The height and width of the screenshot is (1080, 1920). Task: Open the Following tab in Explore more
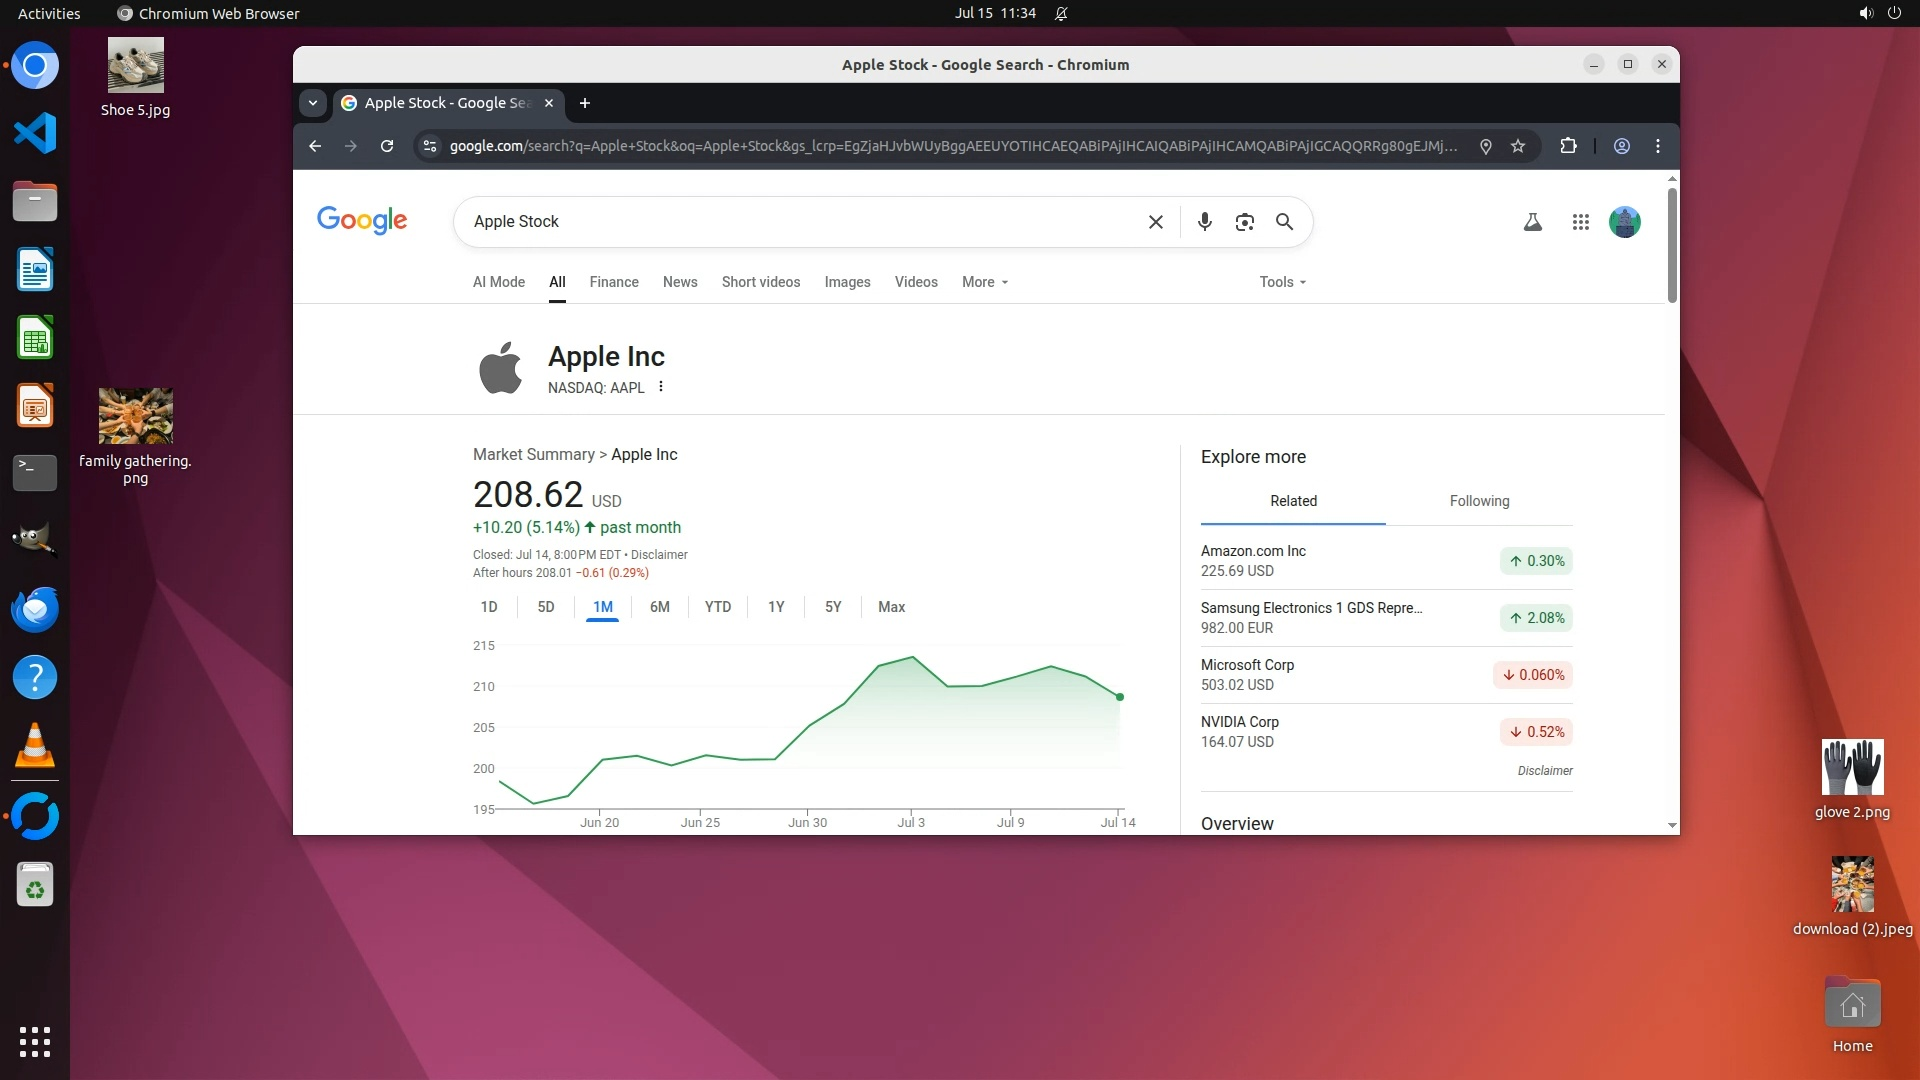[x=1479, y=501]
